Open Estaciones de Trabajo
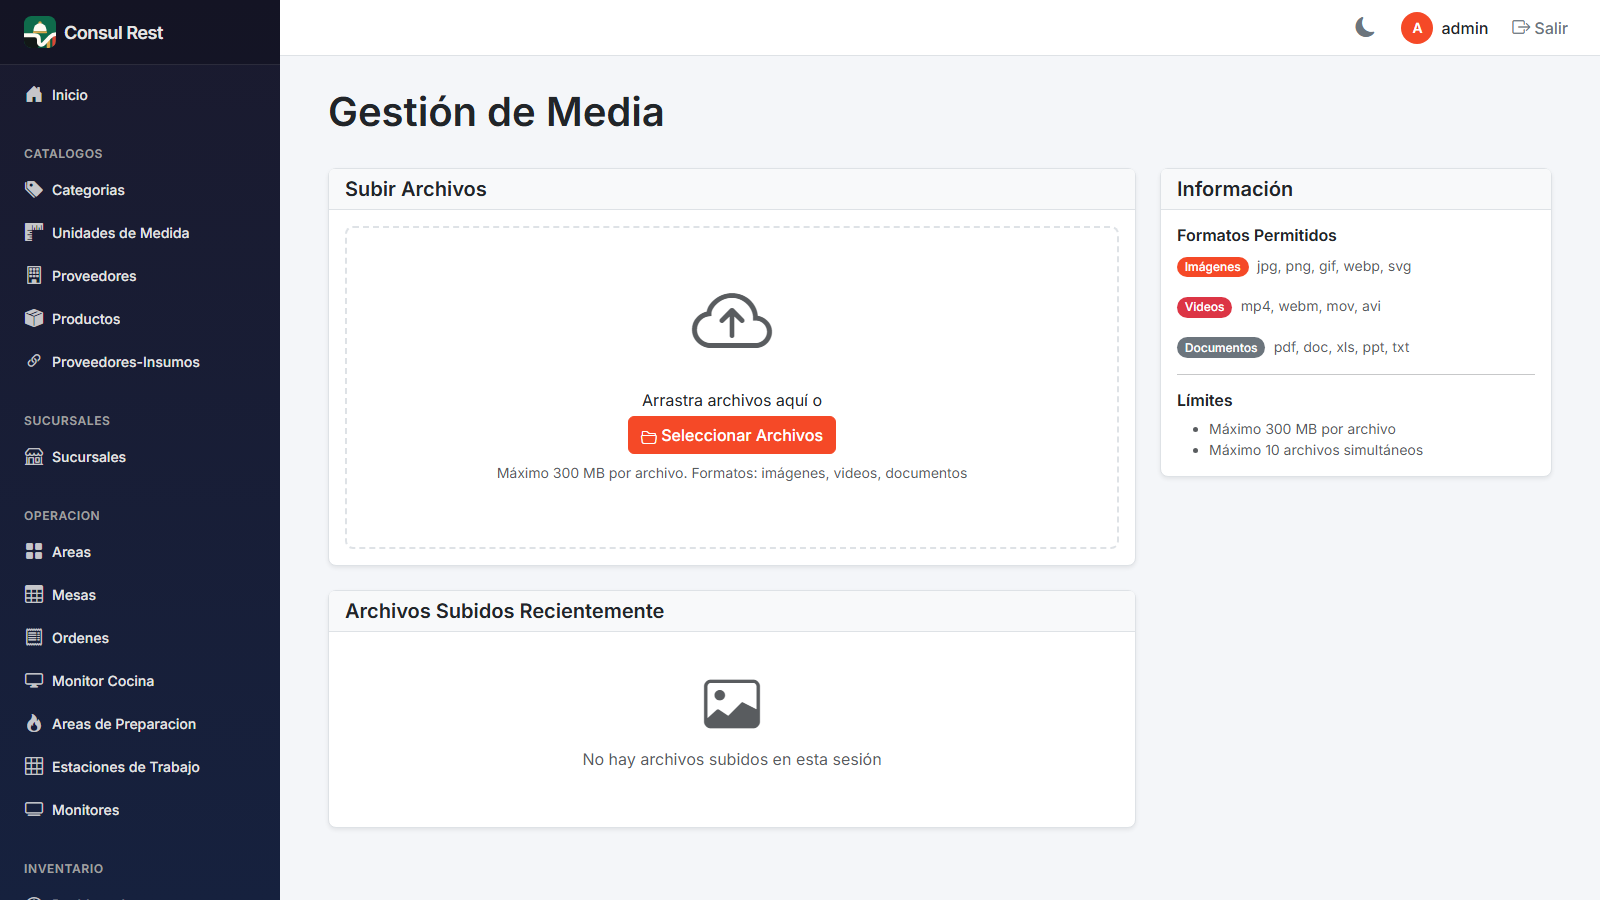The image size is (1600, 900). (x=140, y=767)
